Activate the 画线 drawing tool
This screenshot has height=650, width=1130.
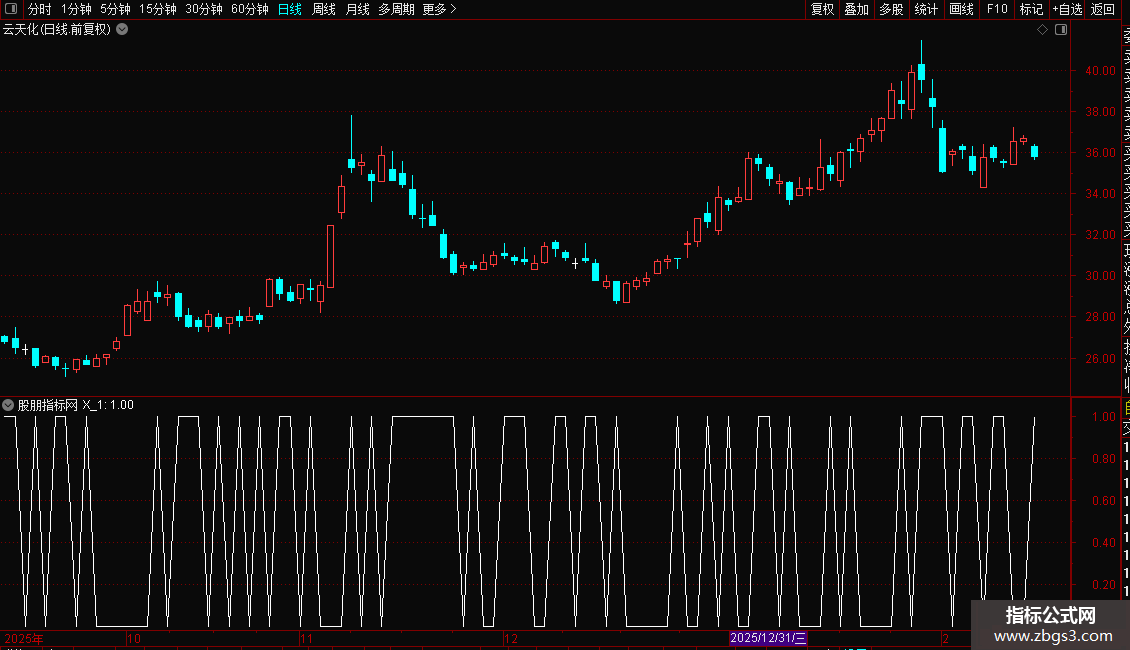[x=961, y=9]
